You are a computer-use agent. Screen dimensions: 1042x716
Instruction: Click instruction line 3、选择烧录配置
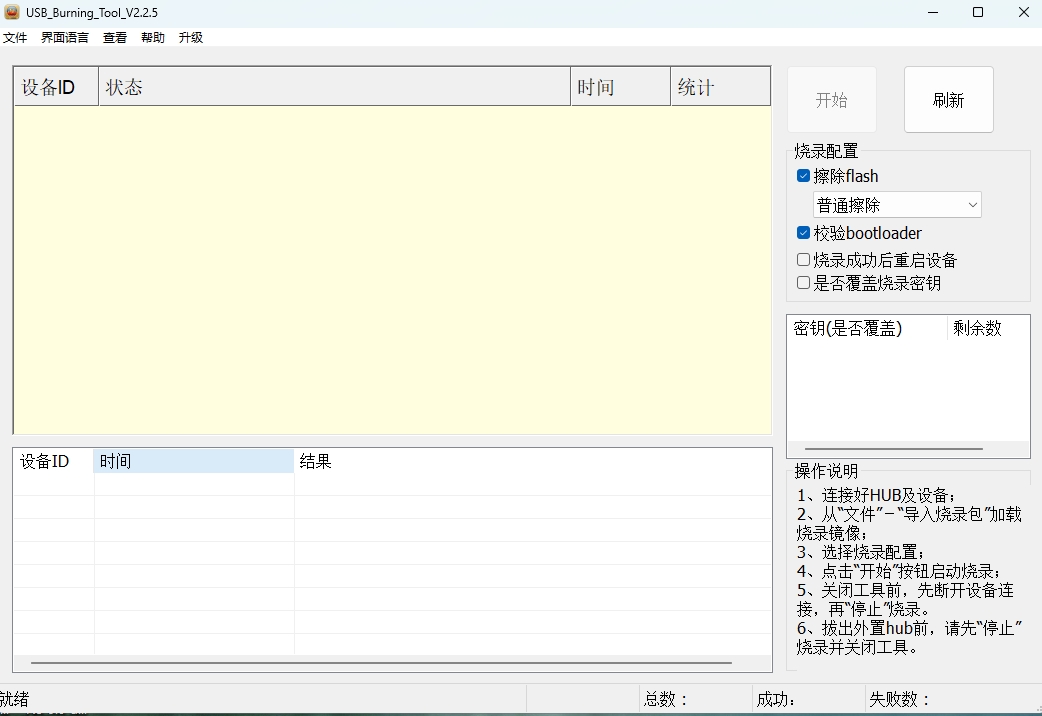coord(861,552)
